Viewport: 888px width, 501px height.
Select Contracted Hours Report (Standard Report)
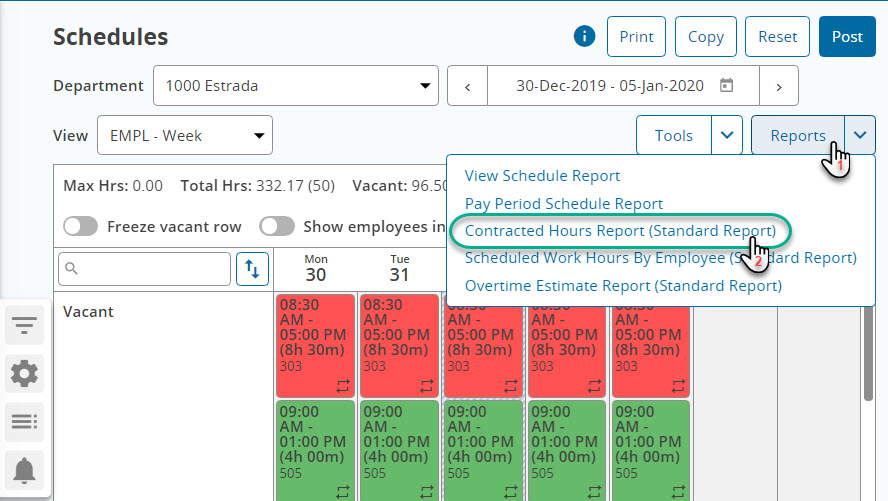[620, 230]
